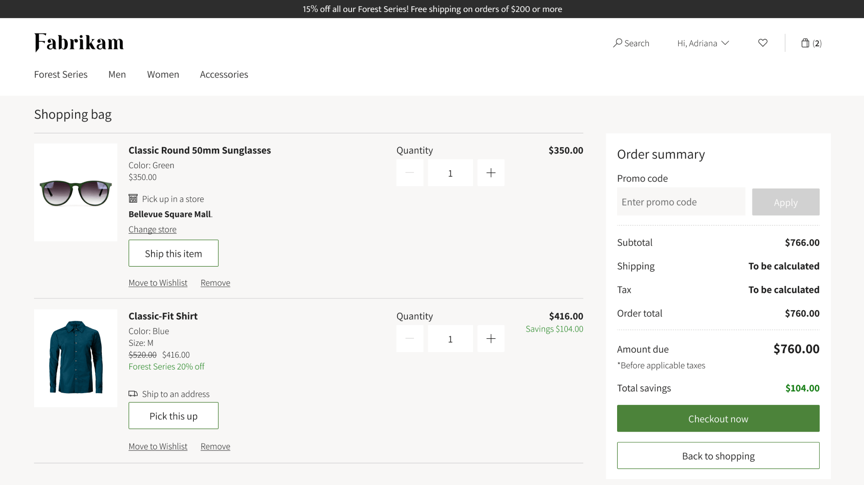Click the $416.00 shirt line price
The image size is (864, 485).
(x=566, y=316)
